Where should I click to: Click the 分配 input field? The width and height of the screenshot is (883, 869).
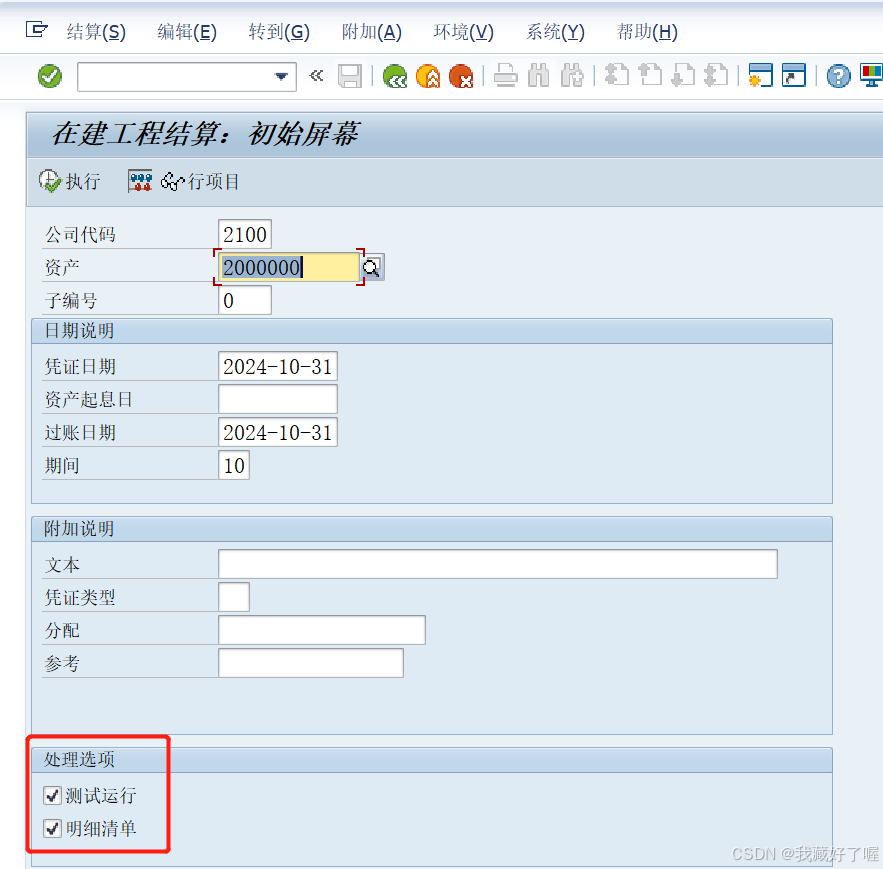(322, 630)
